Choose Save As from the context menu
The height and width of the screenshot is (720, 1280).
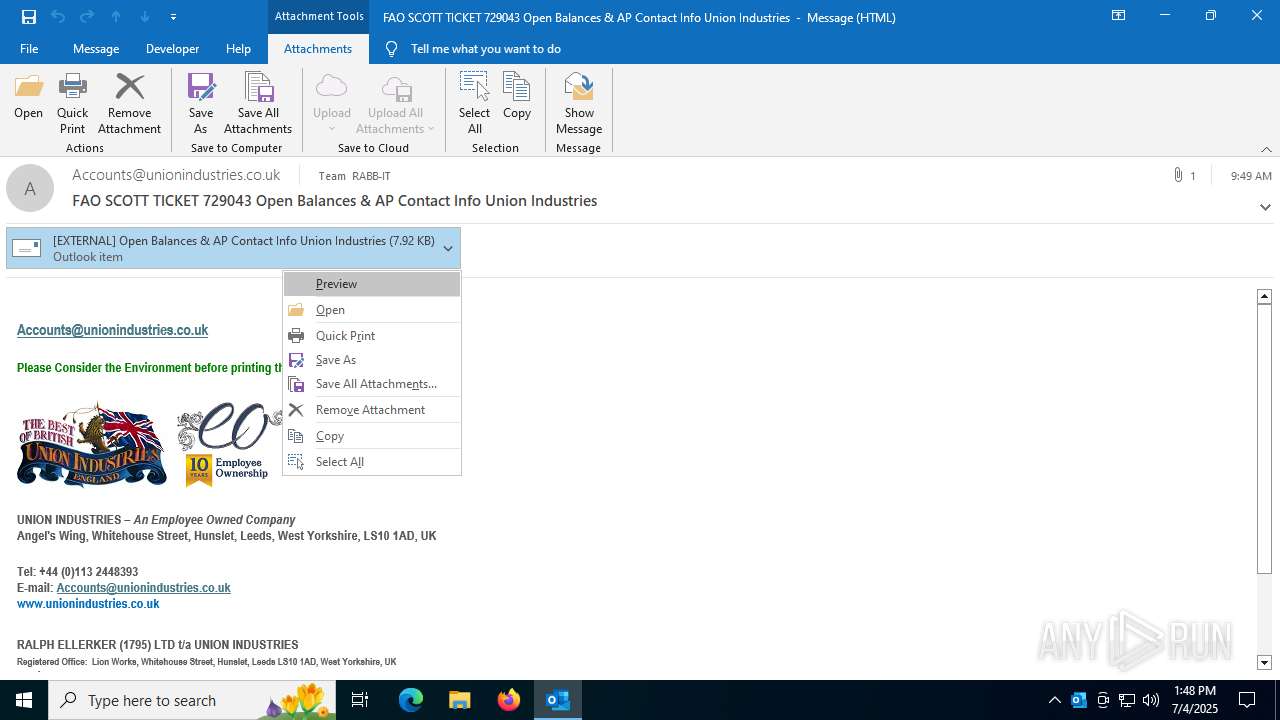372,360
